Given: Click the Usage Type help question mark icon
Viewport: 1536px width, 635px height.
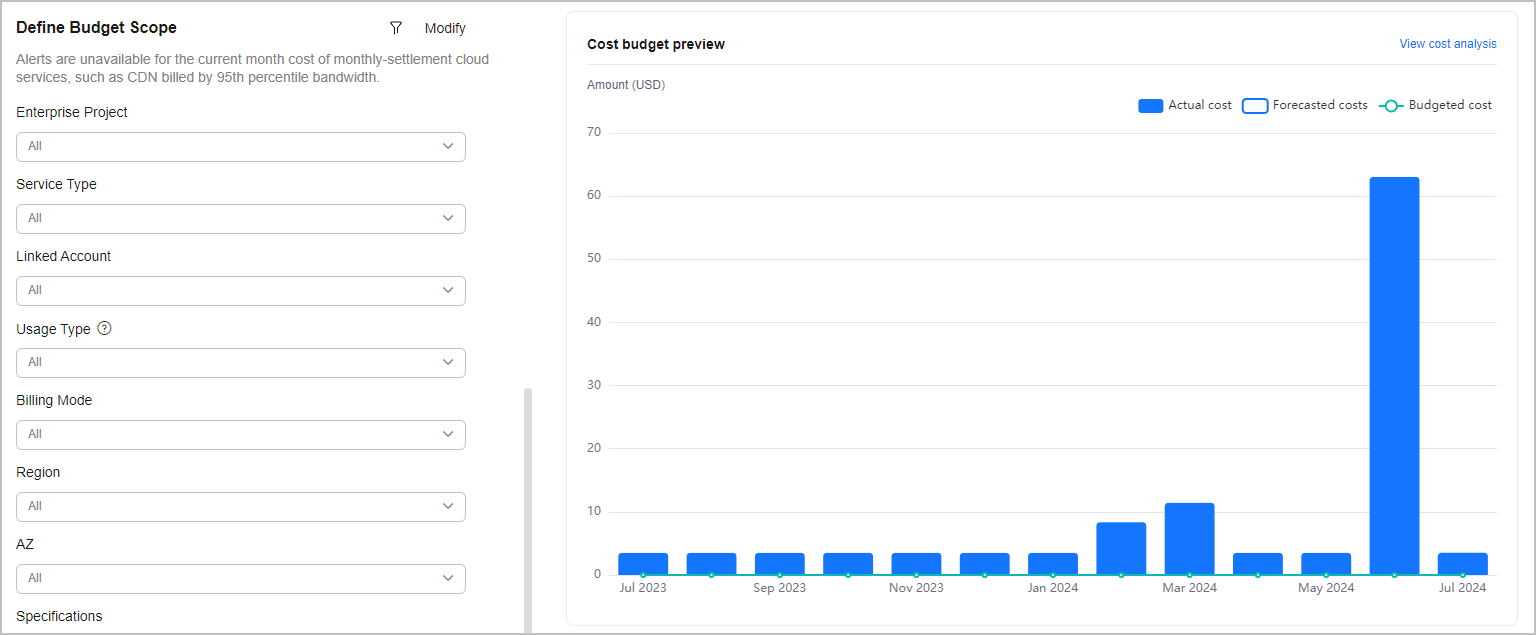Looking at the screenshot, I should (104, 328).
